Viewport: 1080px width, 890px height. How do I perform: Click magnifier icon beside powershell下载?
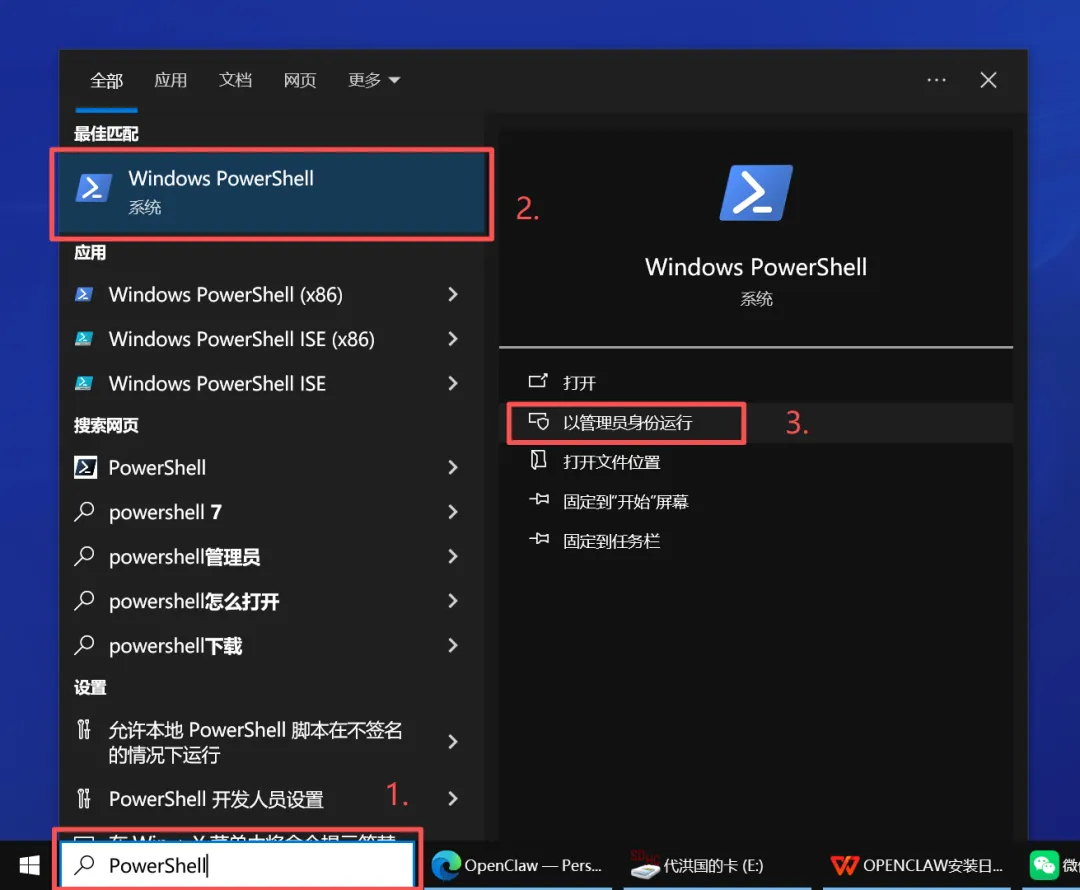point(84,645)
